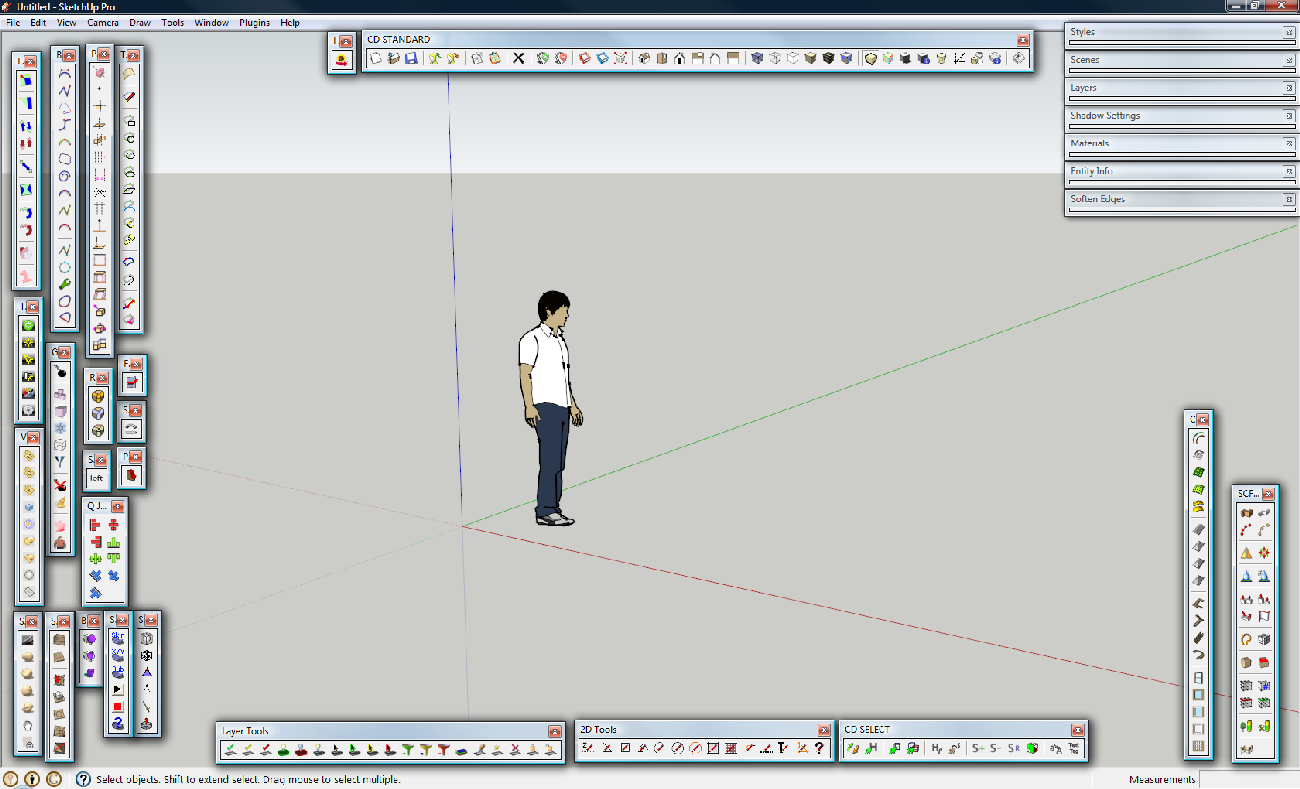Click the first circular icon in the status bar
1300x789 pixels.
click(x=11, y=779)
